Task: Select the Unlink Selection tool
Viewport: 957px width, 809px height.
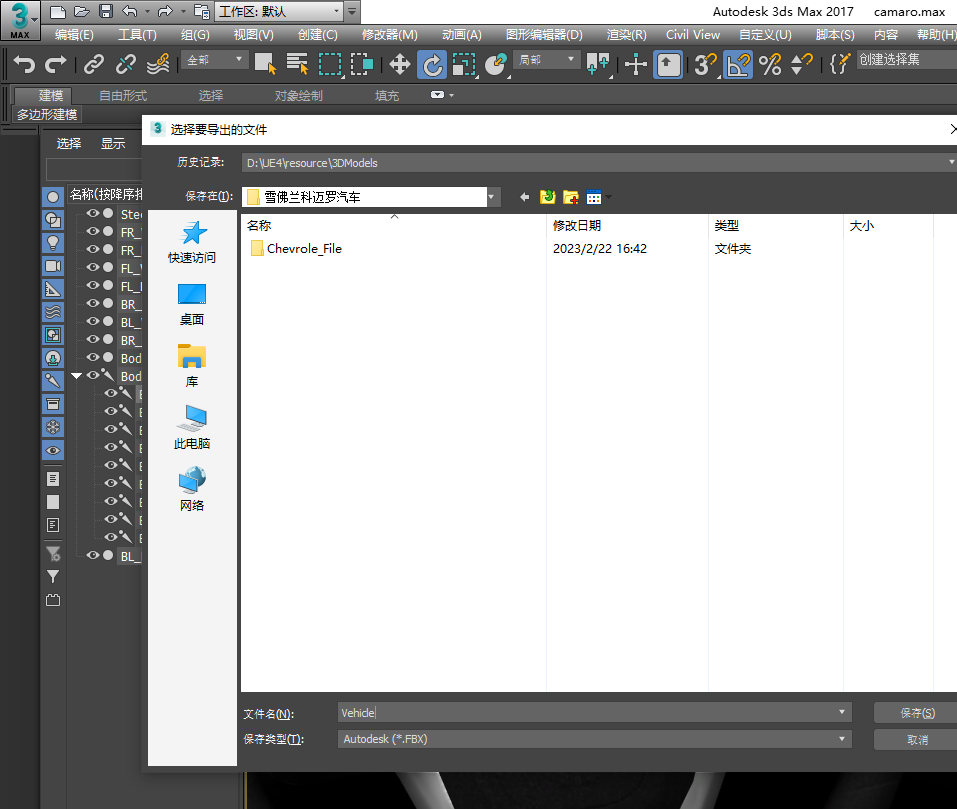Action: (x=126, y=64)
